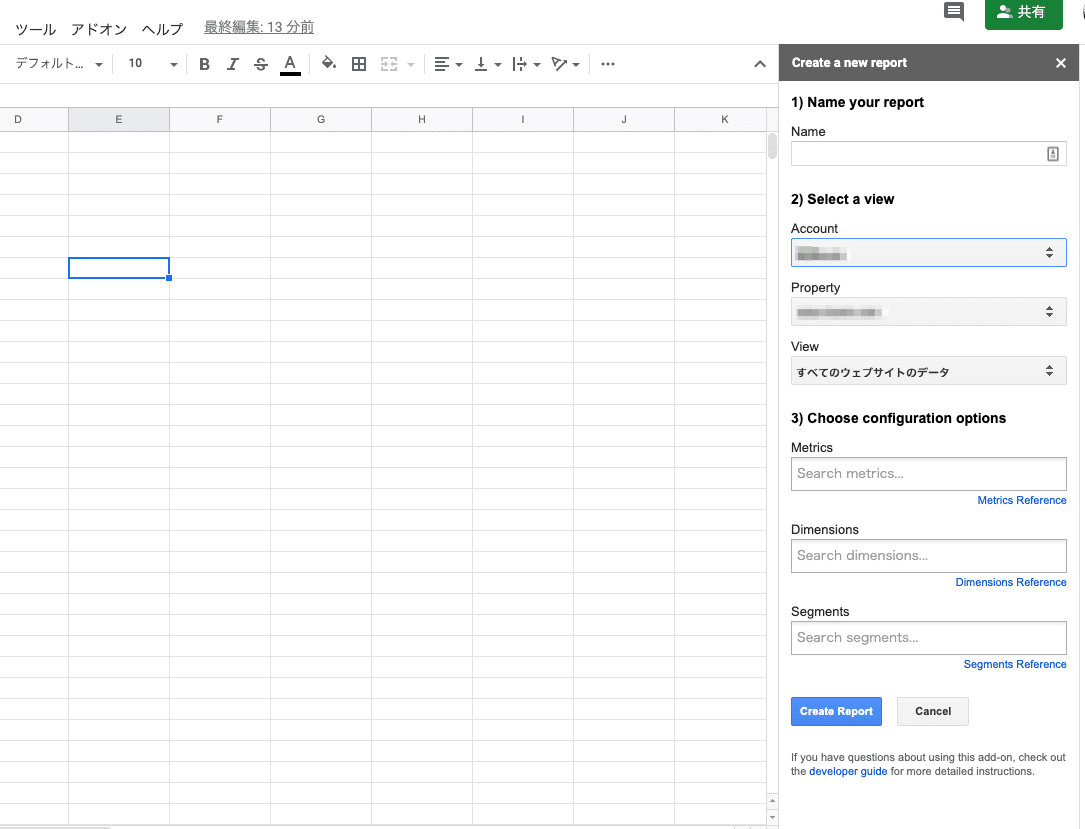Select column F header
1085x829 pixels.
point(220,120)
